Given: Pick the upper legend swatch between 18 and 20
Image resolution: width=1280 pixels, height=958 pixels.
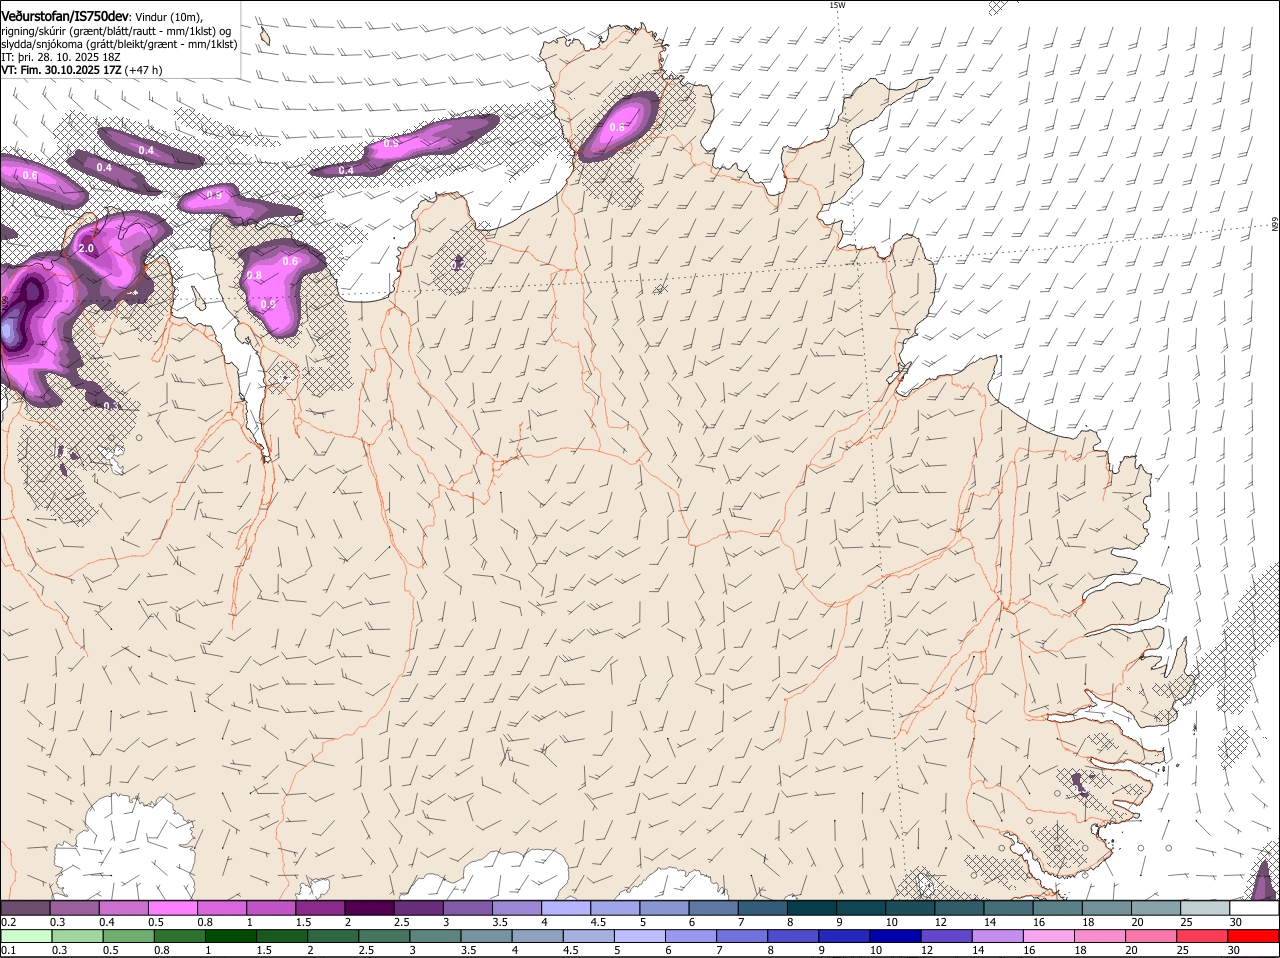Looking at the screenshot, I should [x=1107, y=907].
